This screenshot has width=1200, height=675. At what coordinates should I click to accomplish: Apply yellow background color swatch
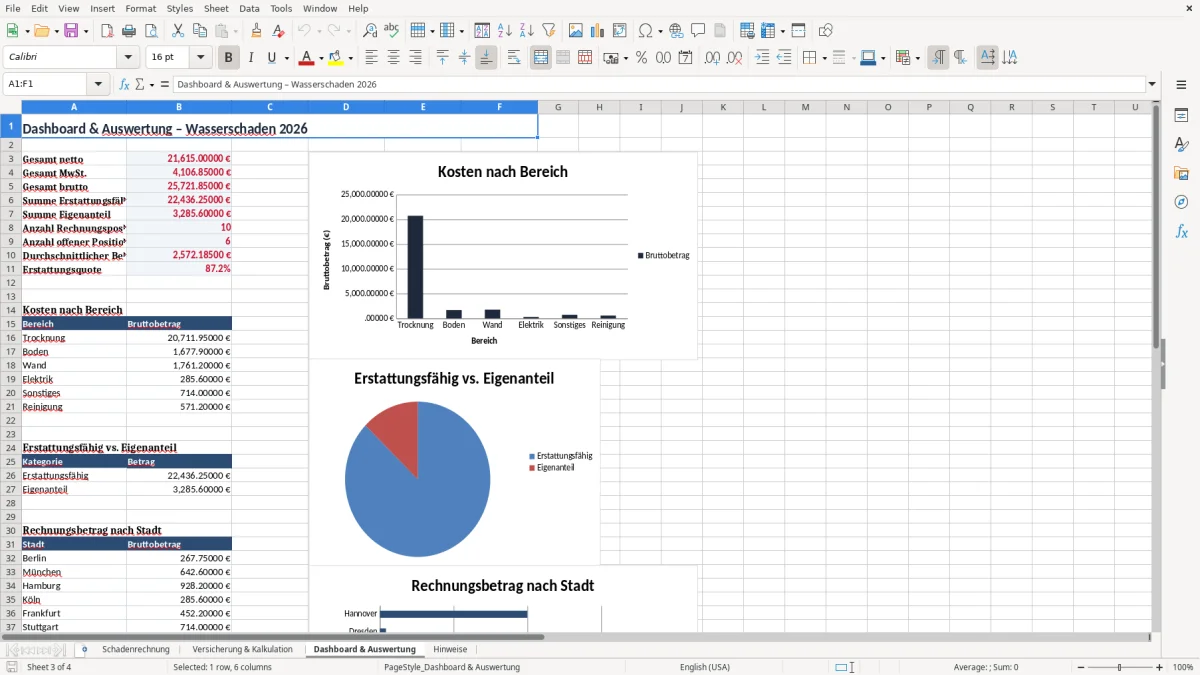coord(336,58)
